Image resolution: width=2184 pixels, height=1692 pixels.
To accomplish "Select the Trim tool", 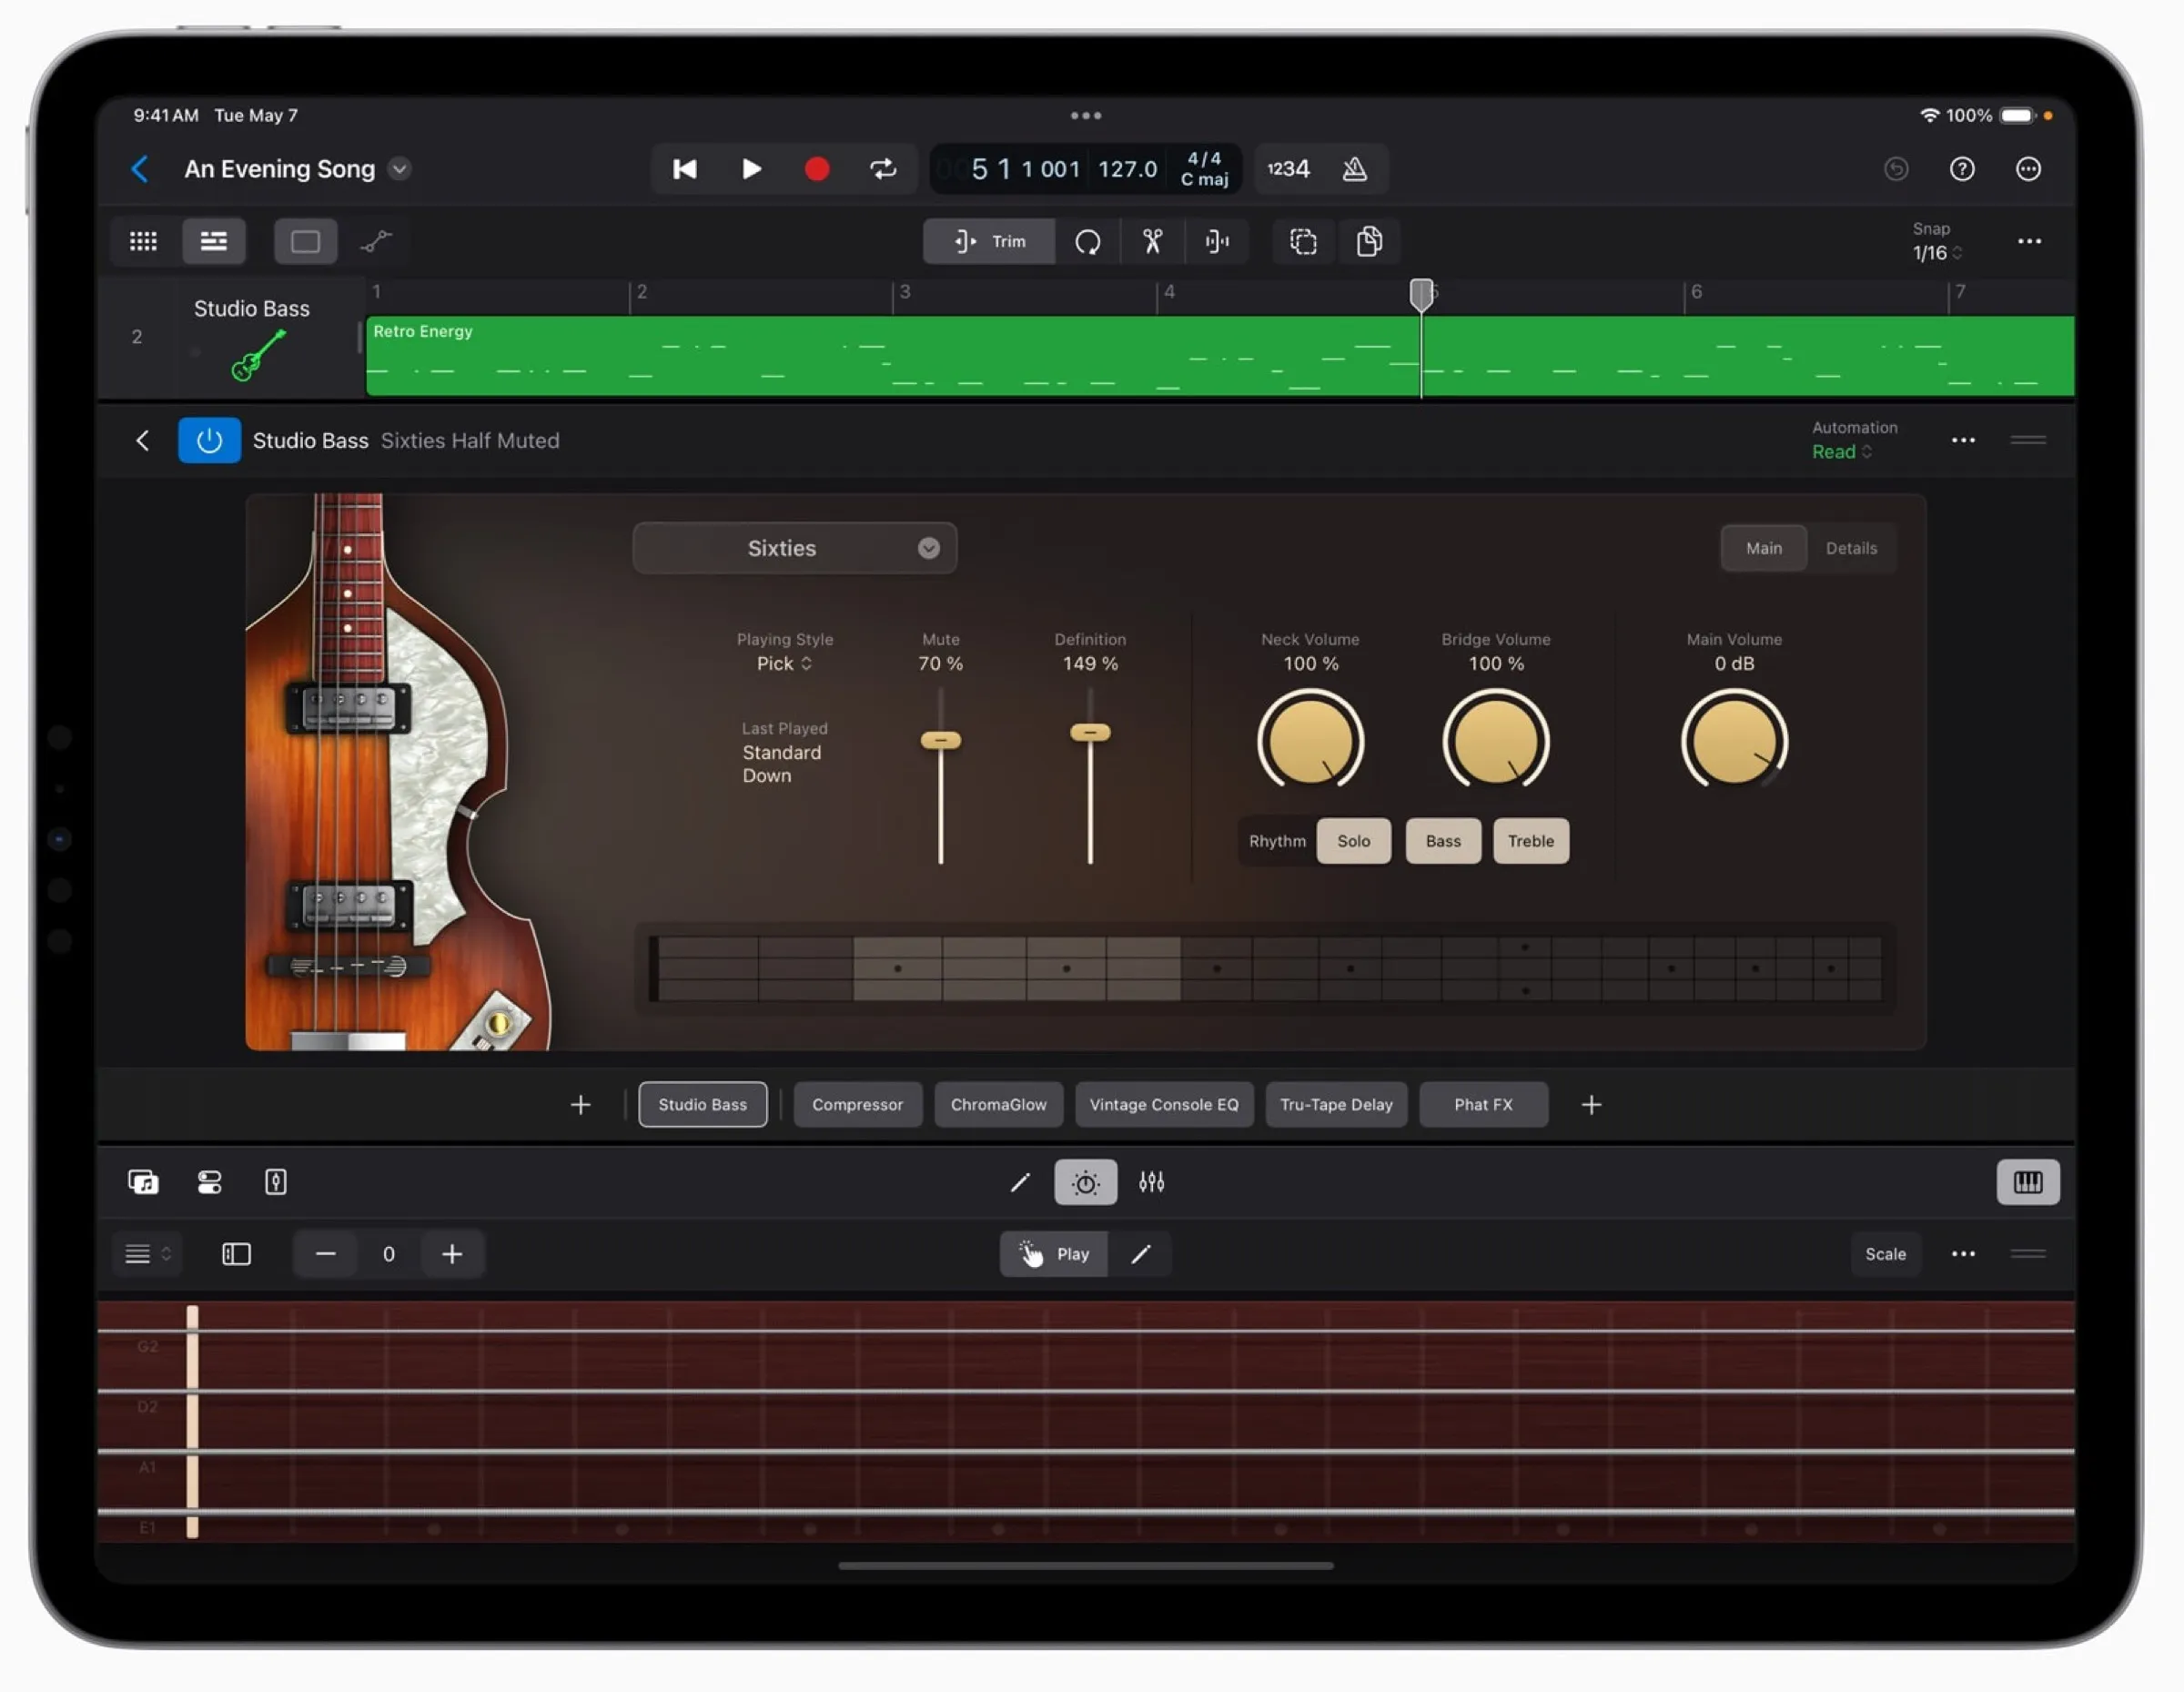I will [988, 241].
